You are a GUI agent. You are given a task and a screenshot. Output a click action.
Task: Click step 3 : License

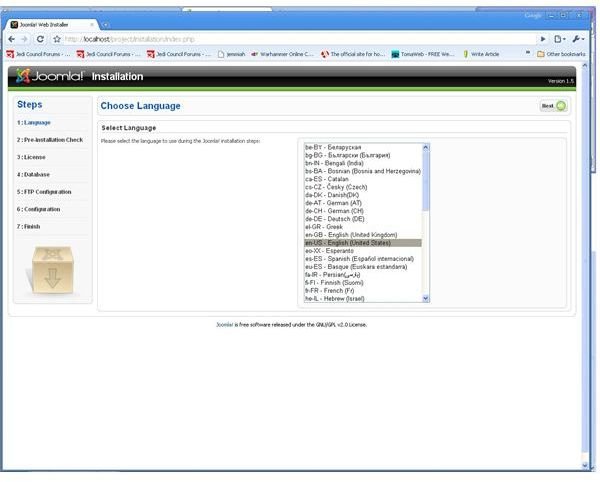pos(31,157)
